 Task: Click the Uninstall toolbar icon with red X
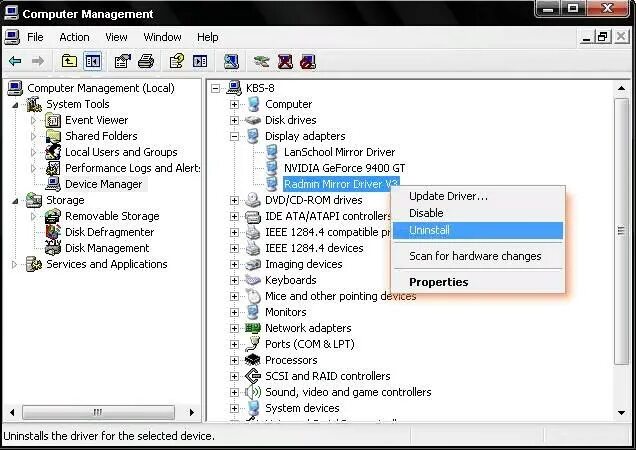point(285,62)
